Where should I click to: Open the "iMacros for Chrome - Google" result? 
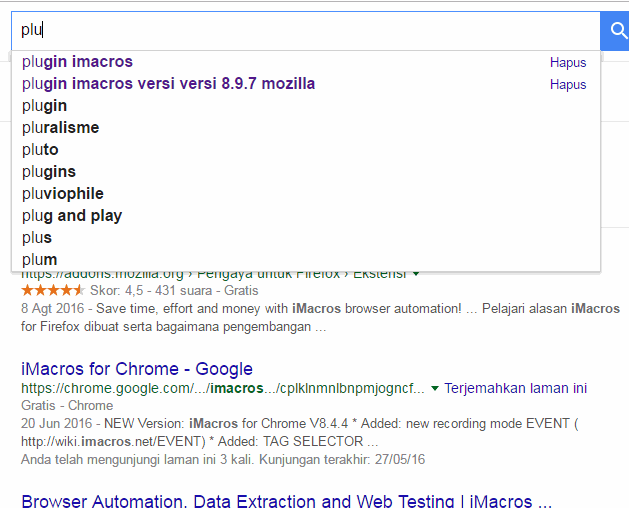coord(137,369)
